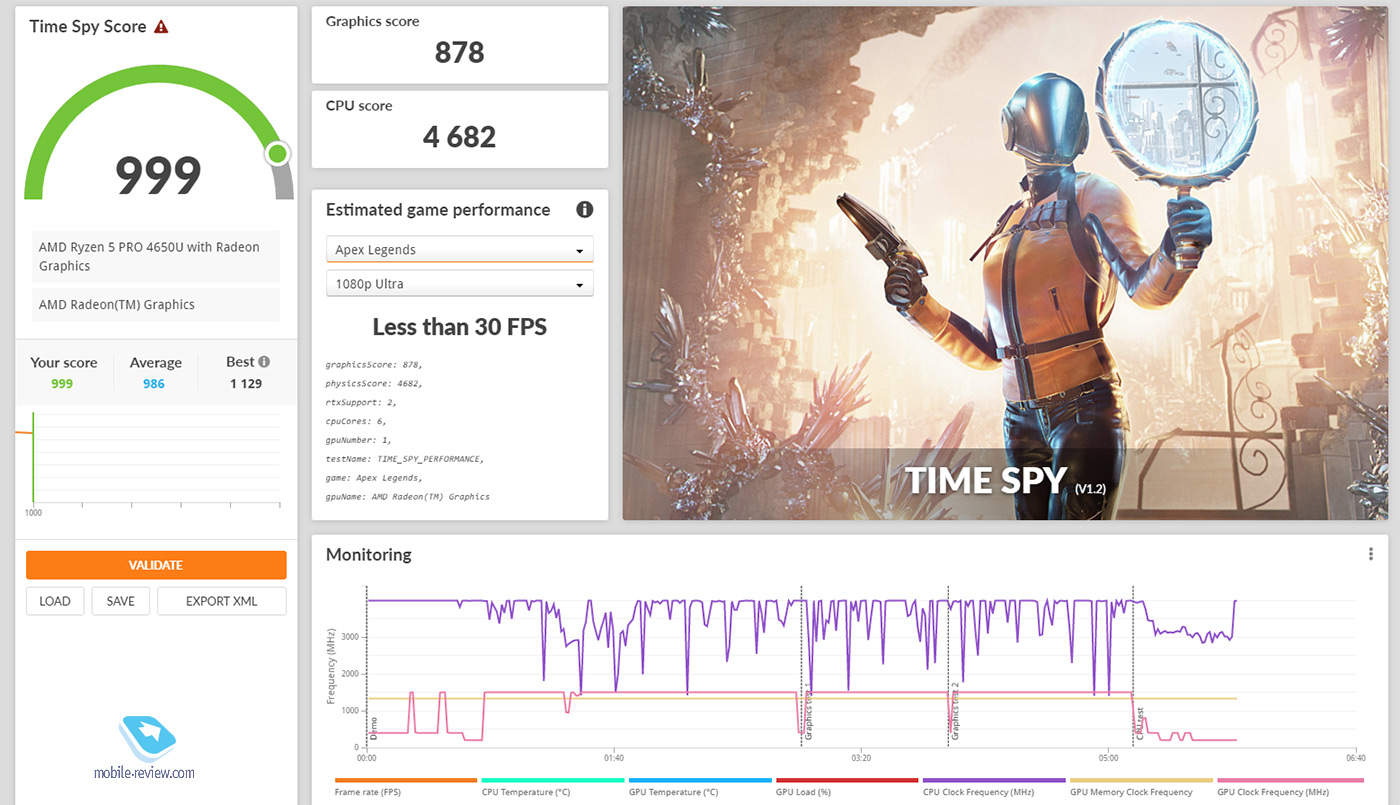Image resolution: width=1400 pixels, height=805 pixels.
Task: Open the Apex Legends game dropdown
Action: pos(460,250)
